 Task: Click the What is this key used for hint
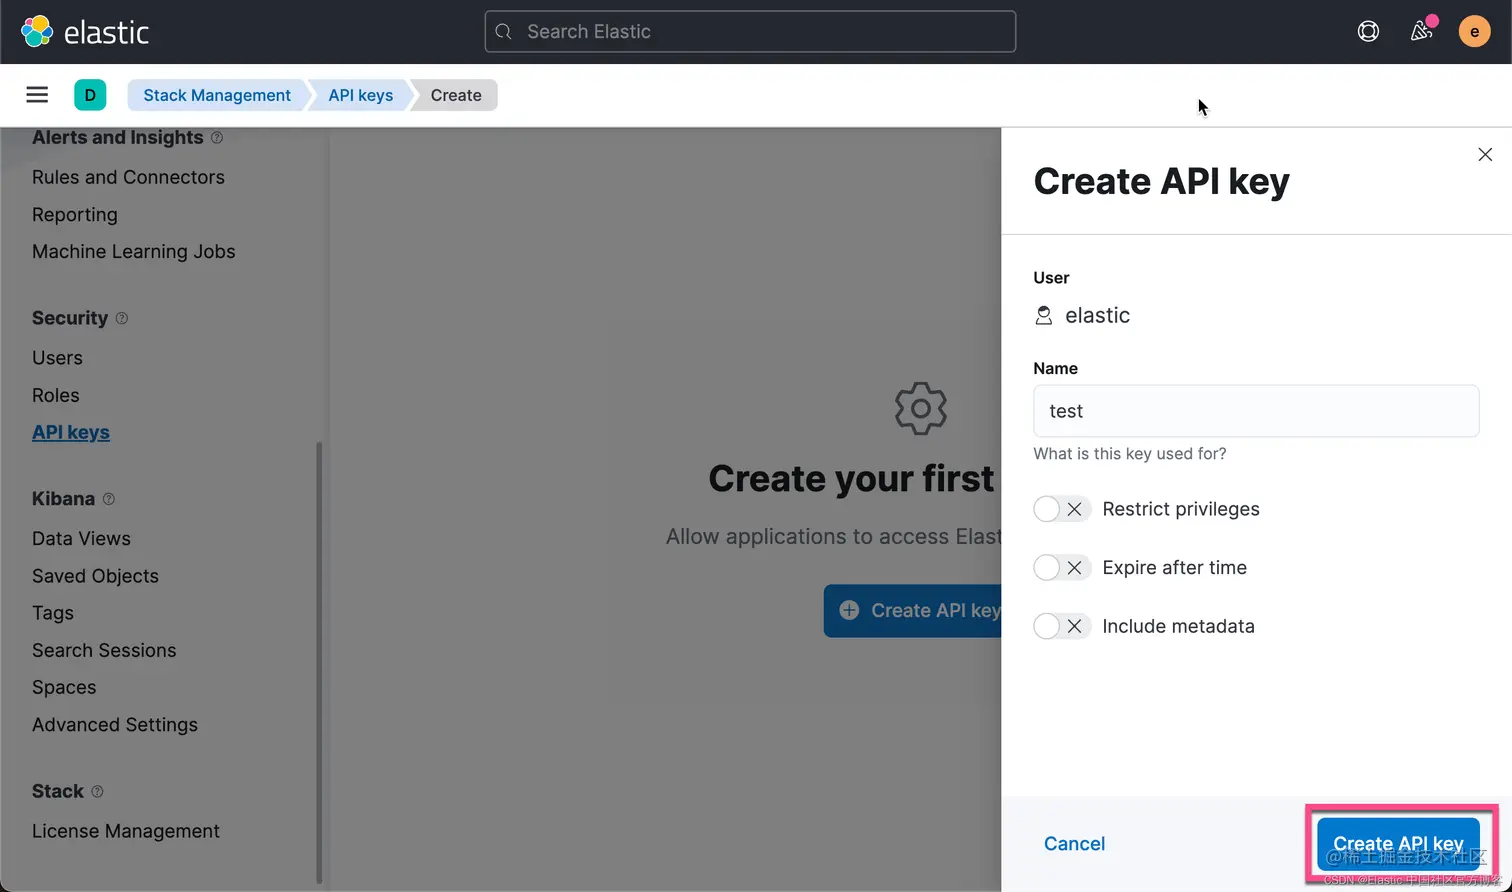(x=1129, y=454)
